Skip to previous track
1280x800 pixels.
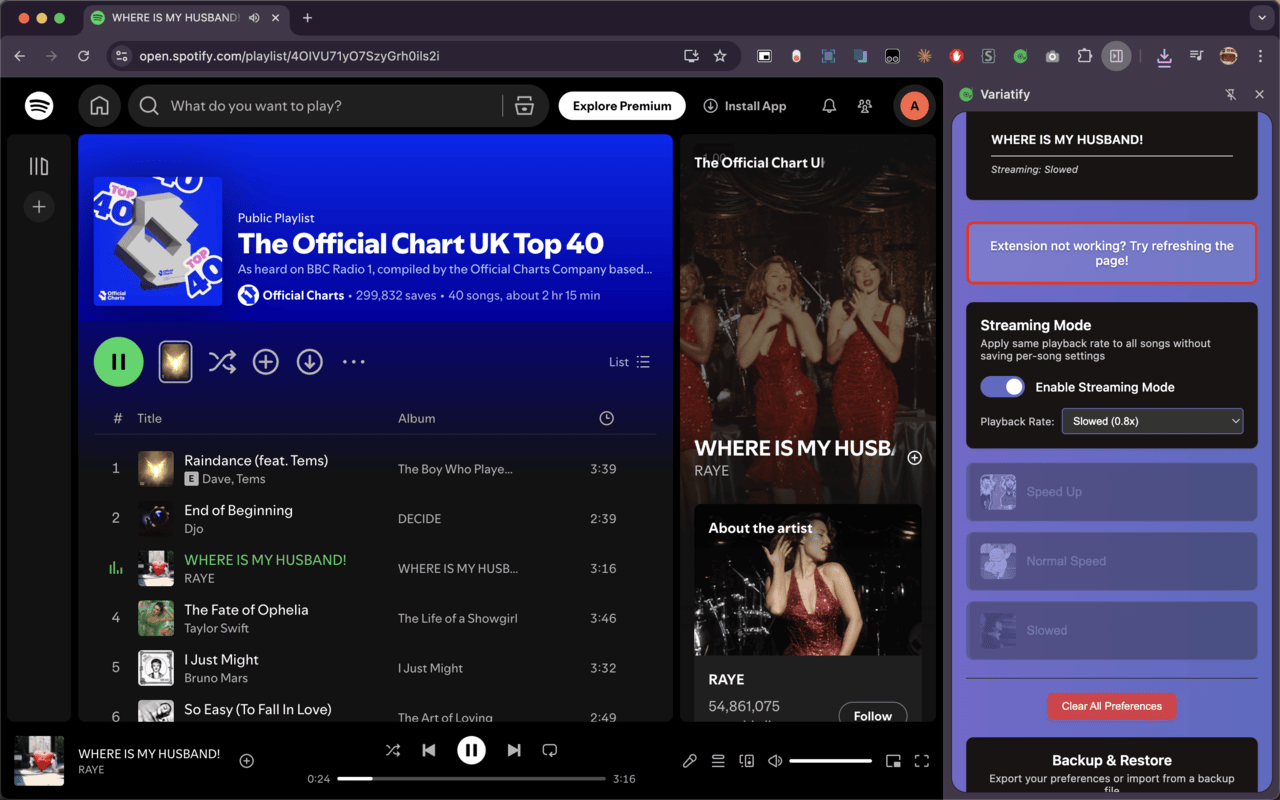(429, 750)
